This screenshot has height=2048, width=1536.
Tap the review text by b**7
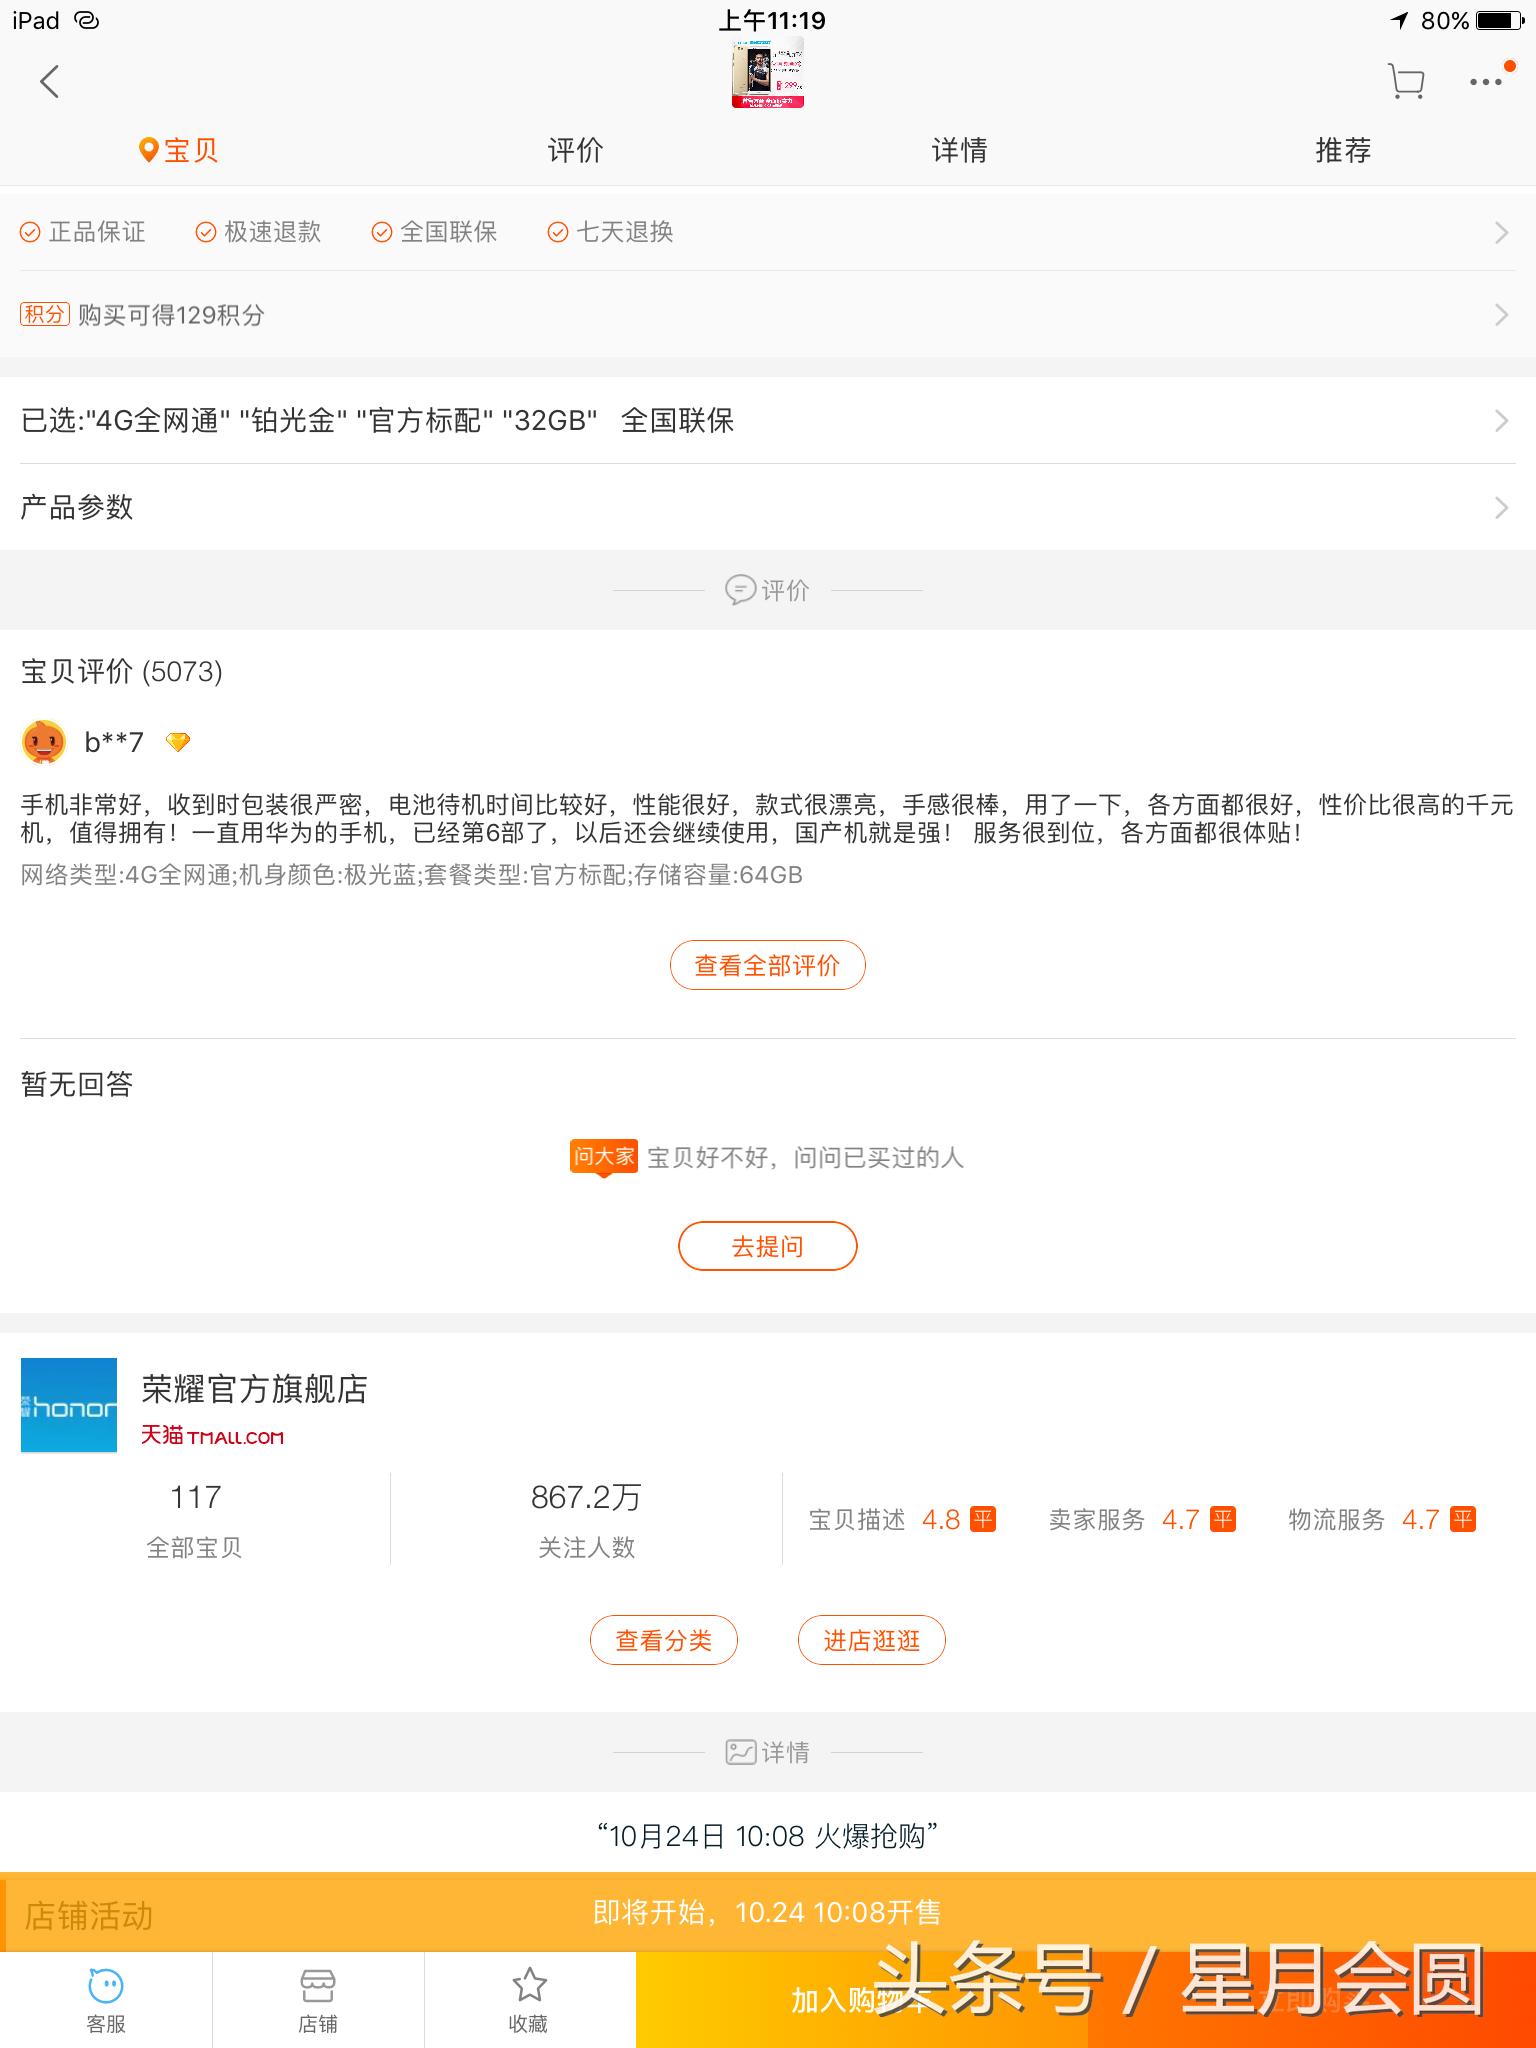tap(768, 818)
